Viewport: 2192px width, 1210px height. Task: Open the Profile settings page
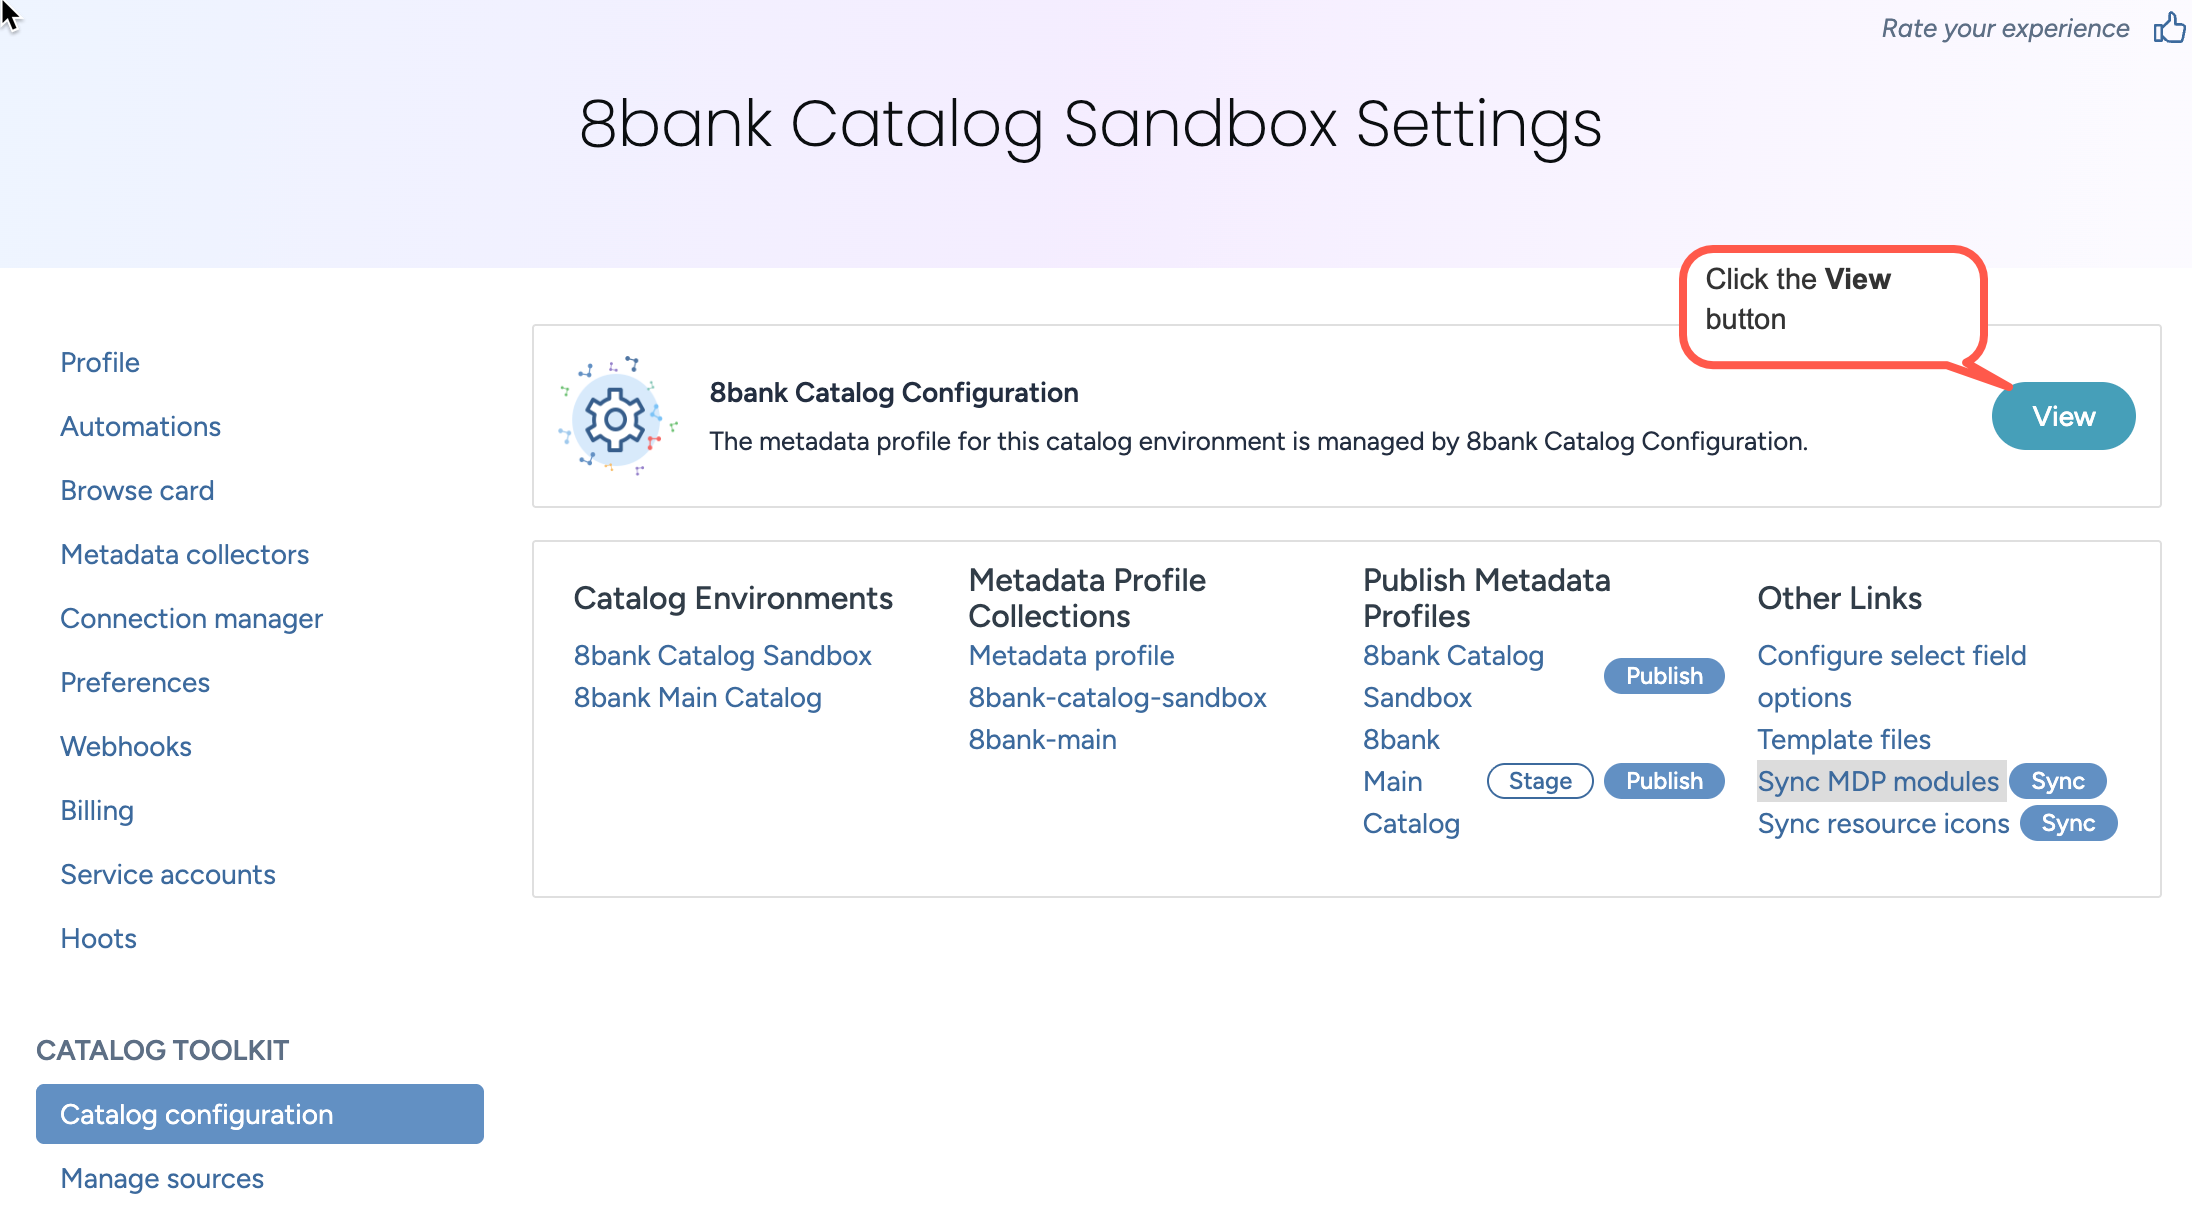pos(99,361)
